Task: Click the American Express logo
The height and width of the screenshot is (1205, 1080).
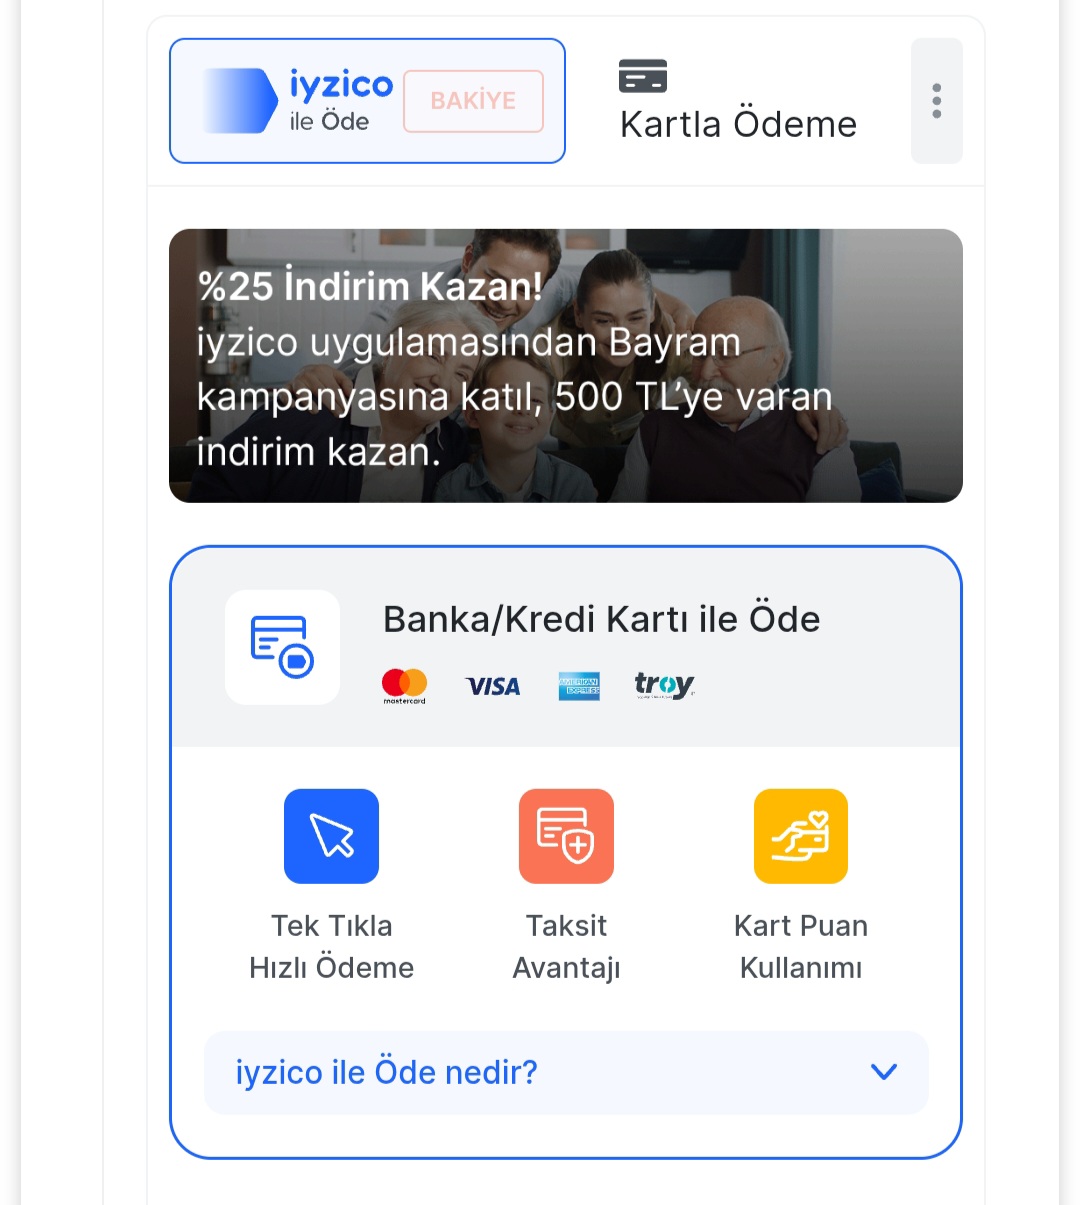Action: tap(579, 686)
